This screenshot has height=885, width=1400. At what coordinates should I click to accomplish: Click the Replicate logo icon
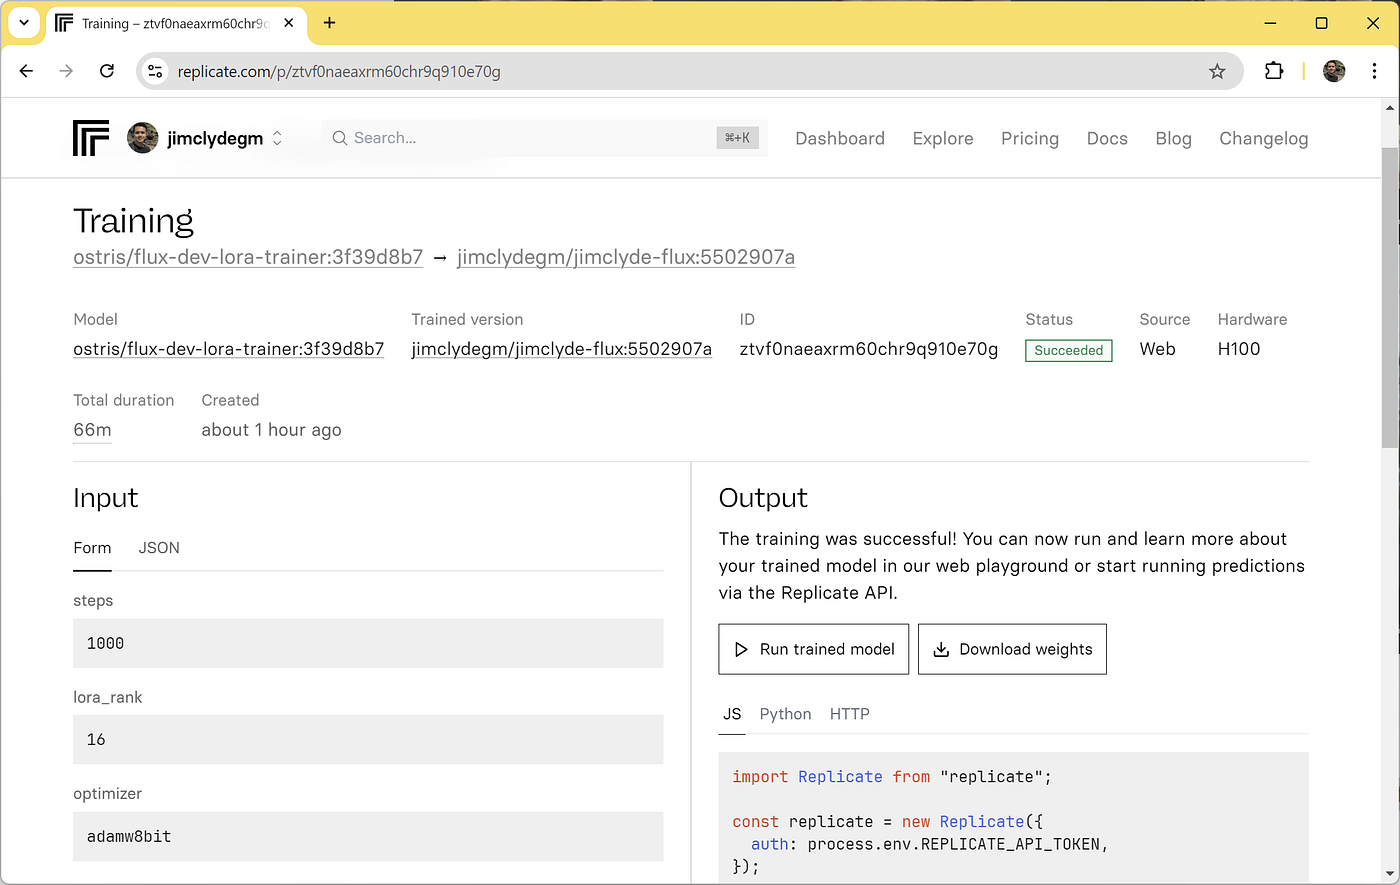[91, 138]
